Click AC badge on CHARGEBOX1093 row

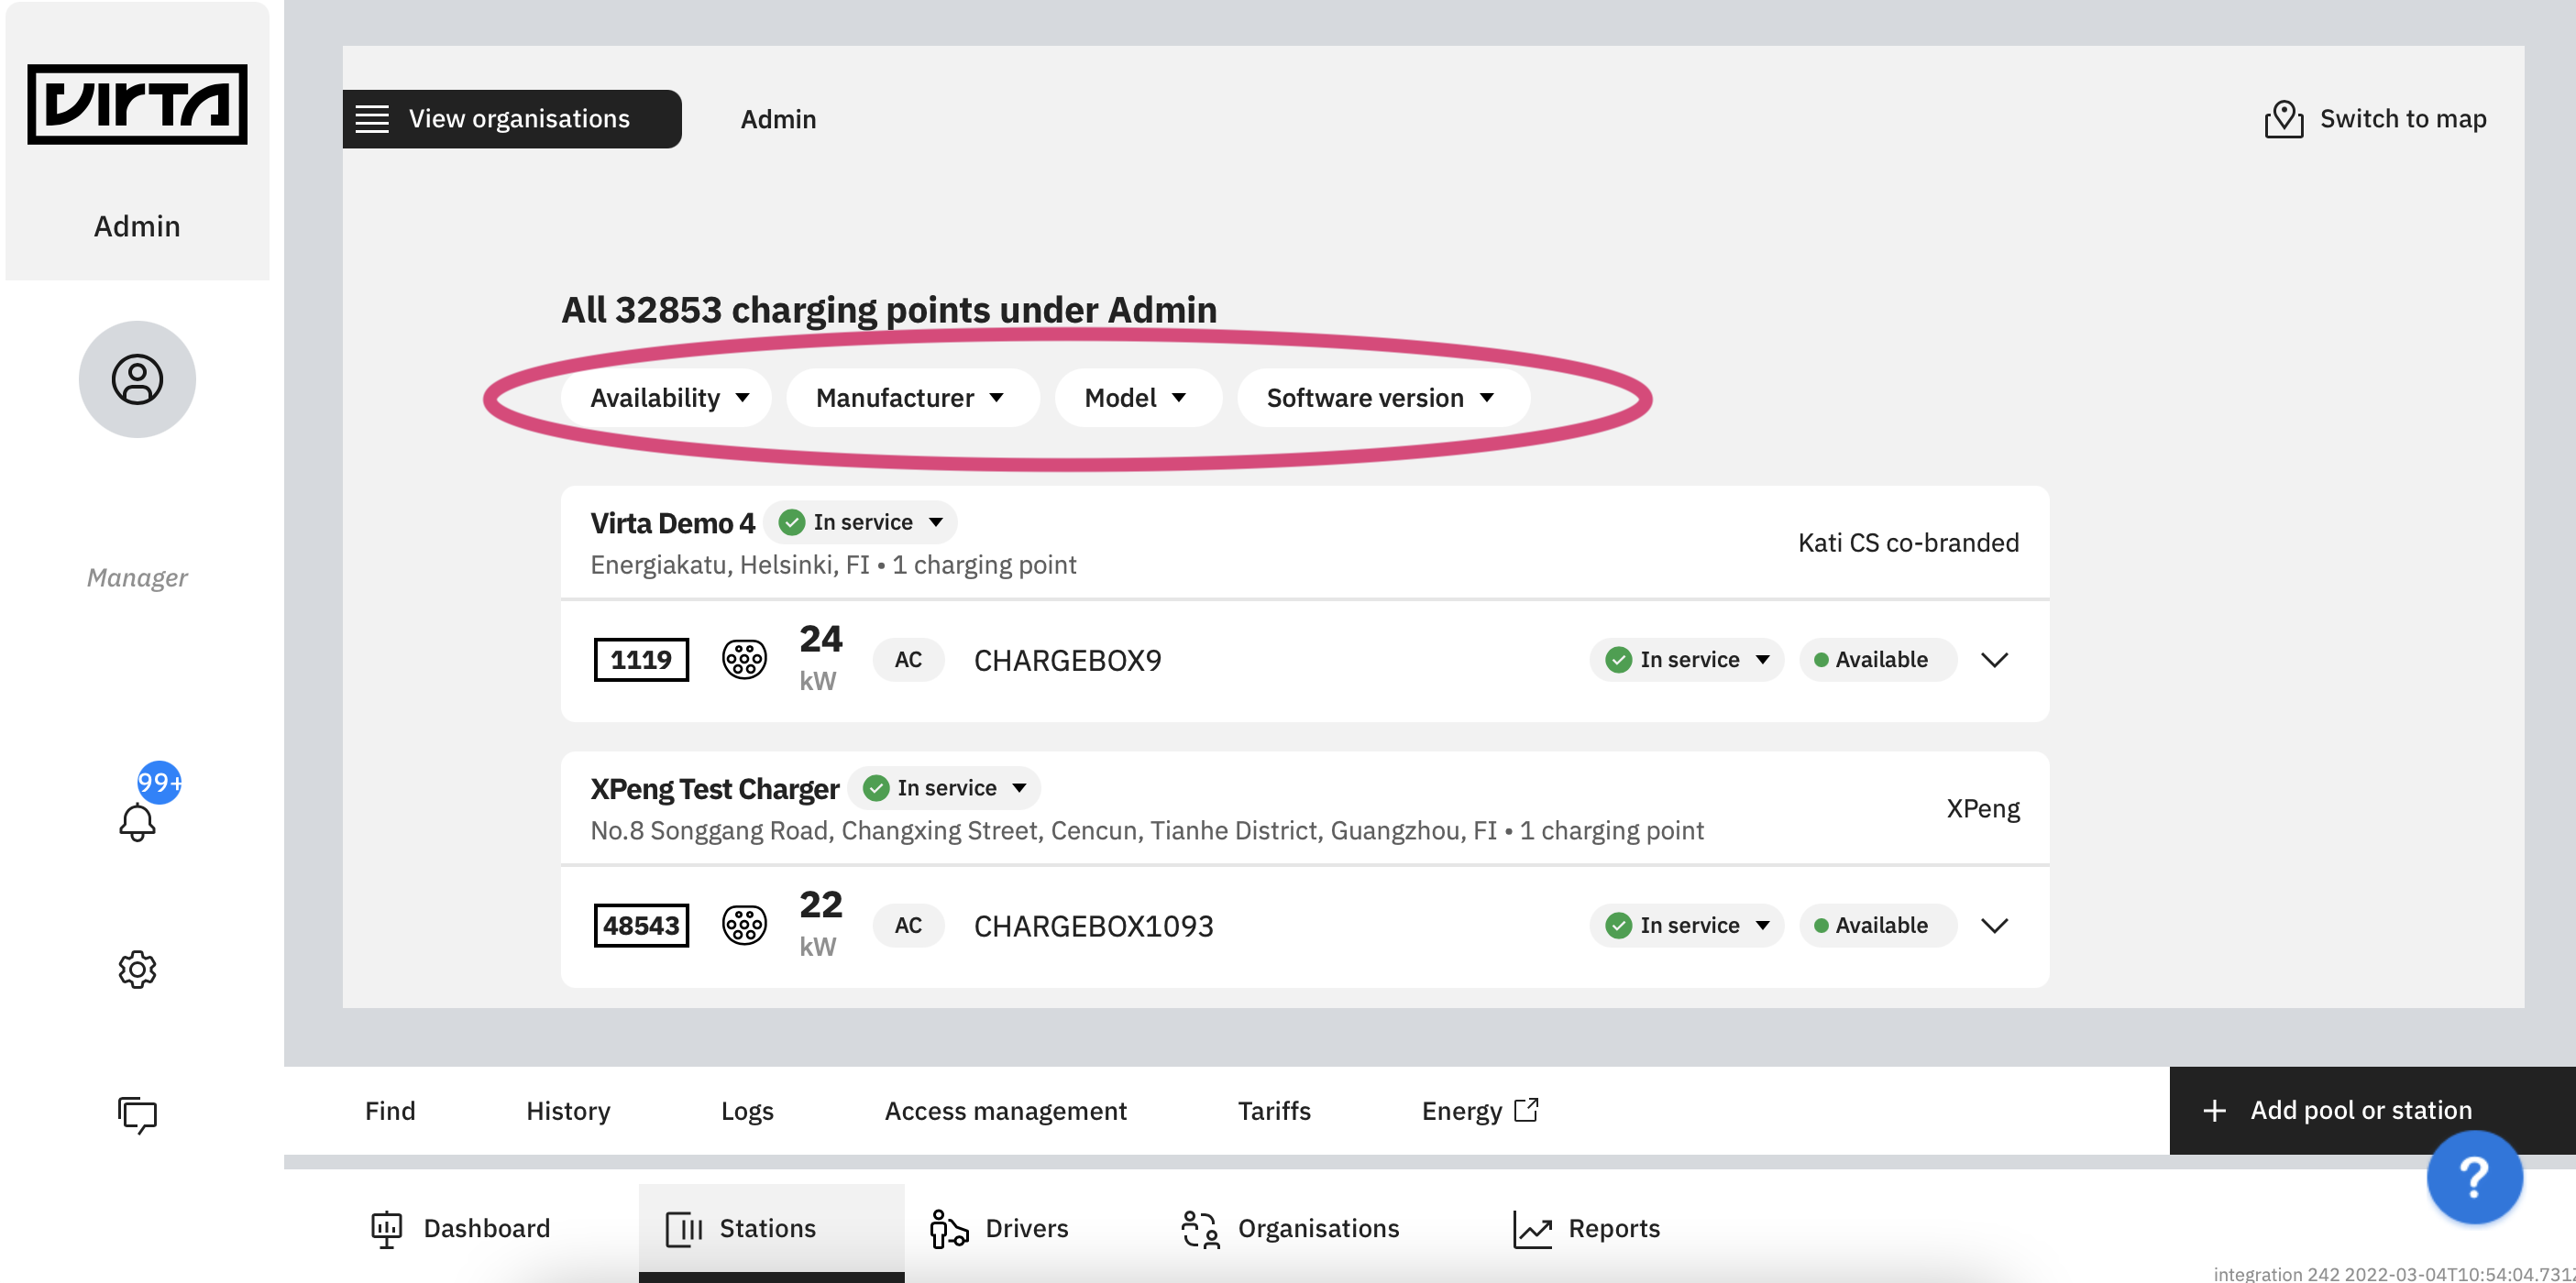(908, 926)
